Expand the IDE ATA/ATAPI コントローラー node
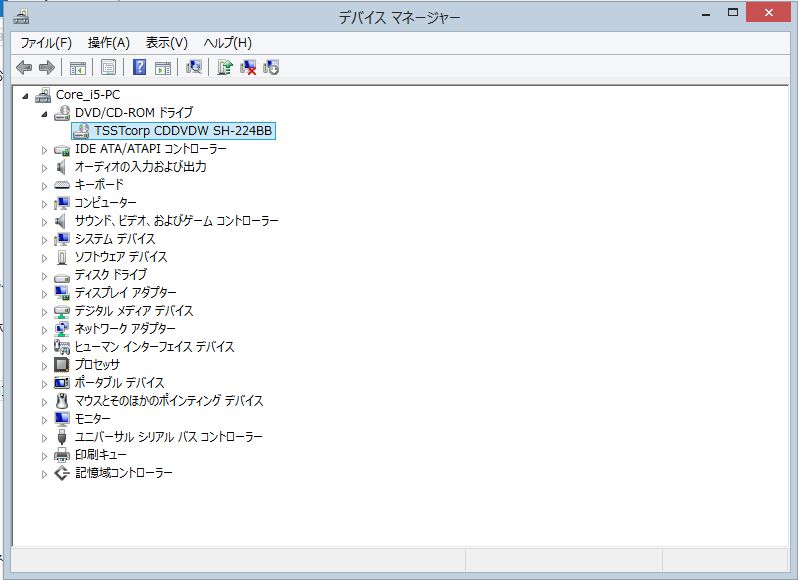 point(44,150)
